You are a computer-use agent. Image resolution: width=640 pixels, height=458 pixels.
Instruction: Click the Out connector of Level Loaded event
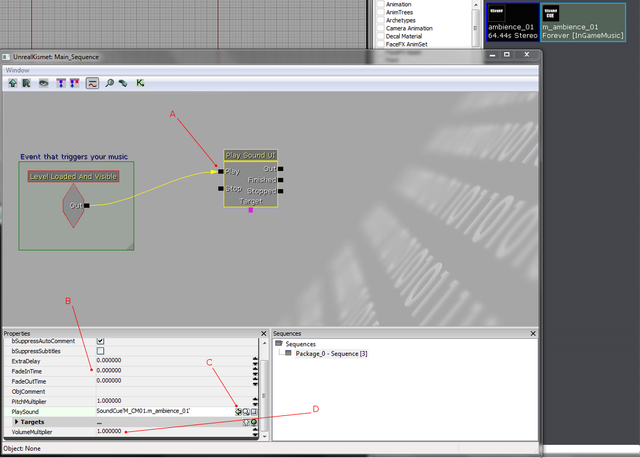click(87, 205)
